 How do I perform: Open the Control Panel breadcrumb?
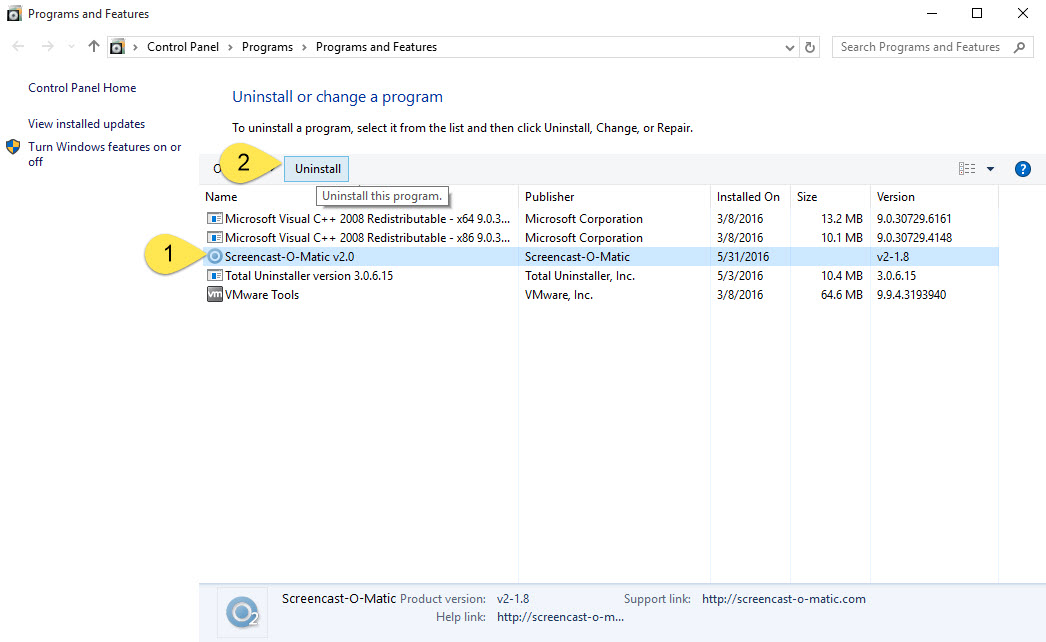coord(183,47)
